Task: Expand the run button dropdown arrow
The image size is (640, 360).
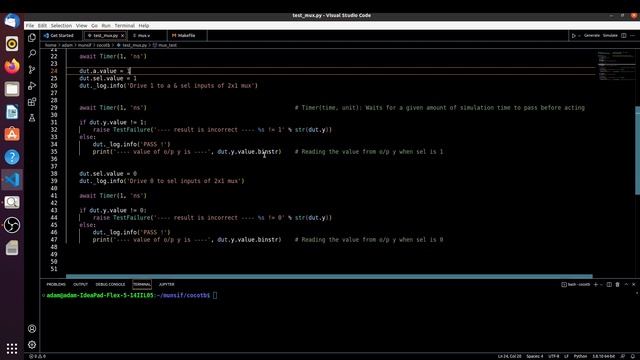Action: point(579,36)
